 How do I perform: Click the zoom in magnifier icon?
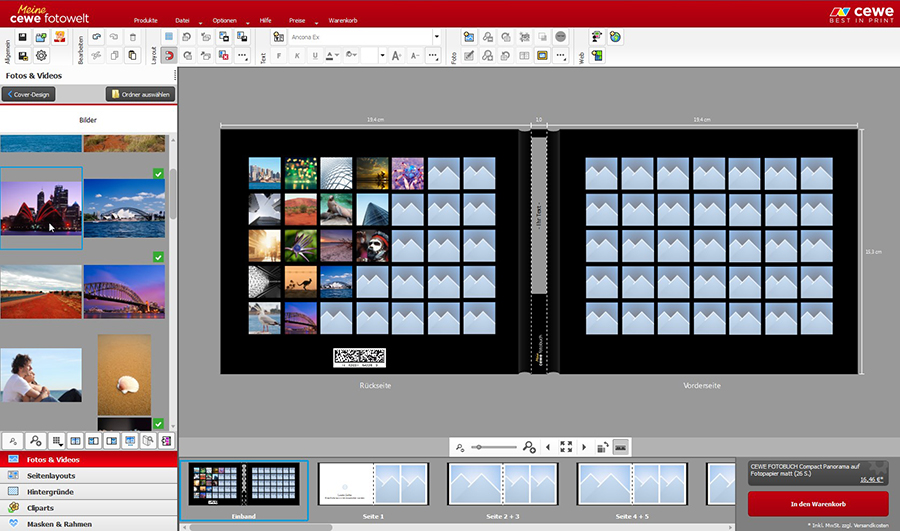click(529, 448)
